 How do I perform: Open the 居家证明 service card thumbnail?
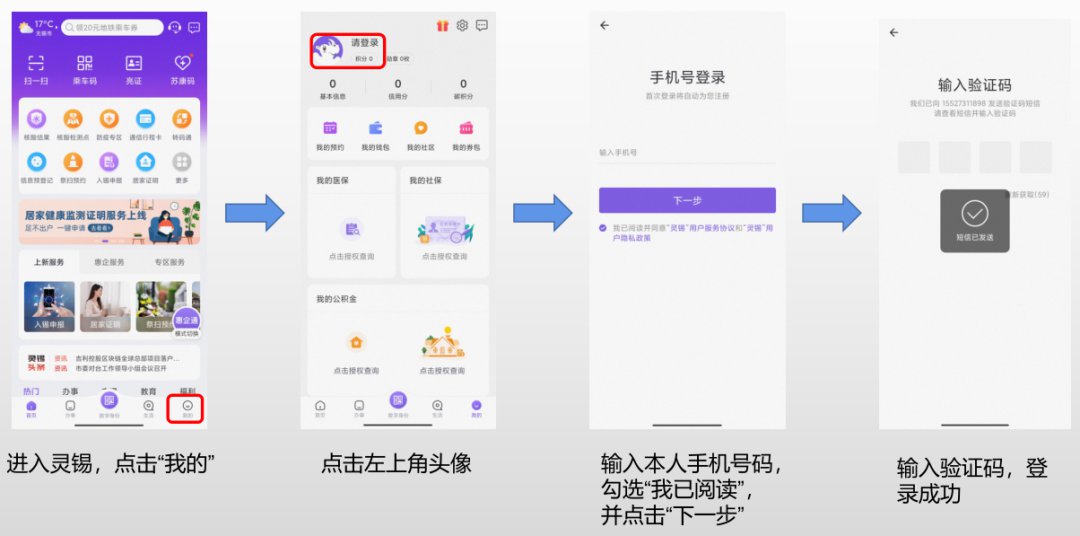coord(105,307)
